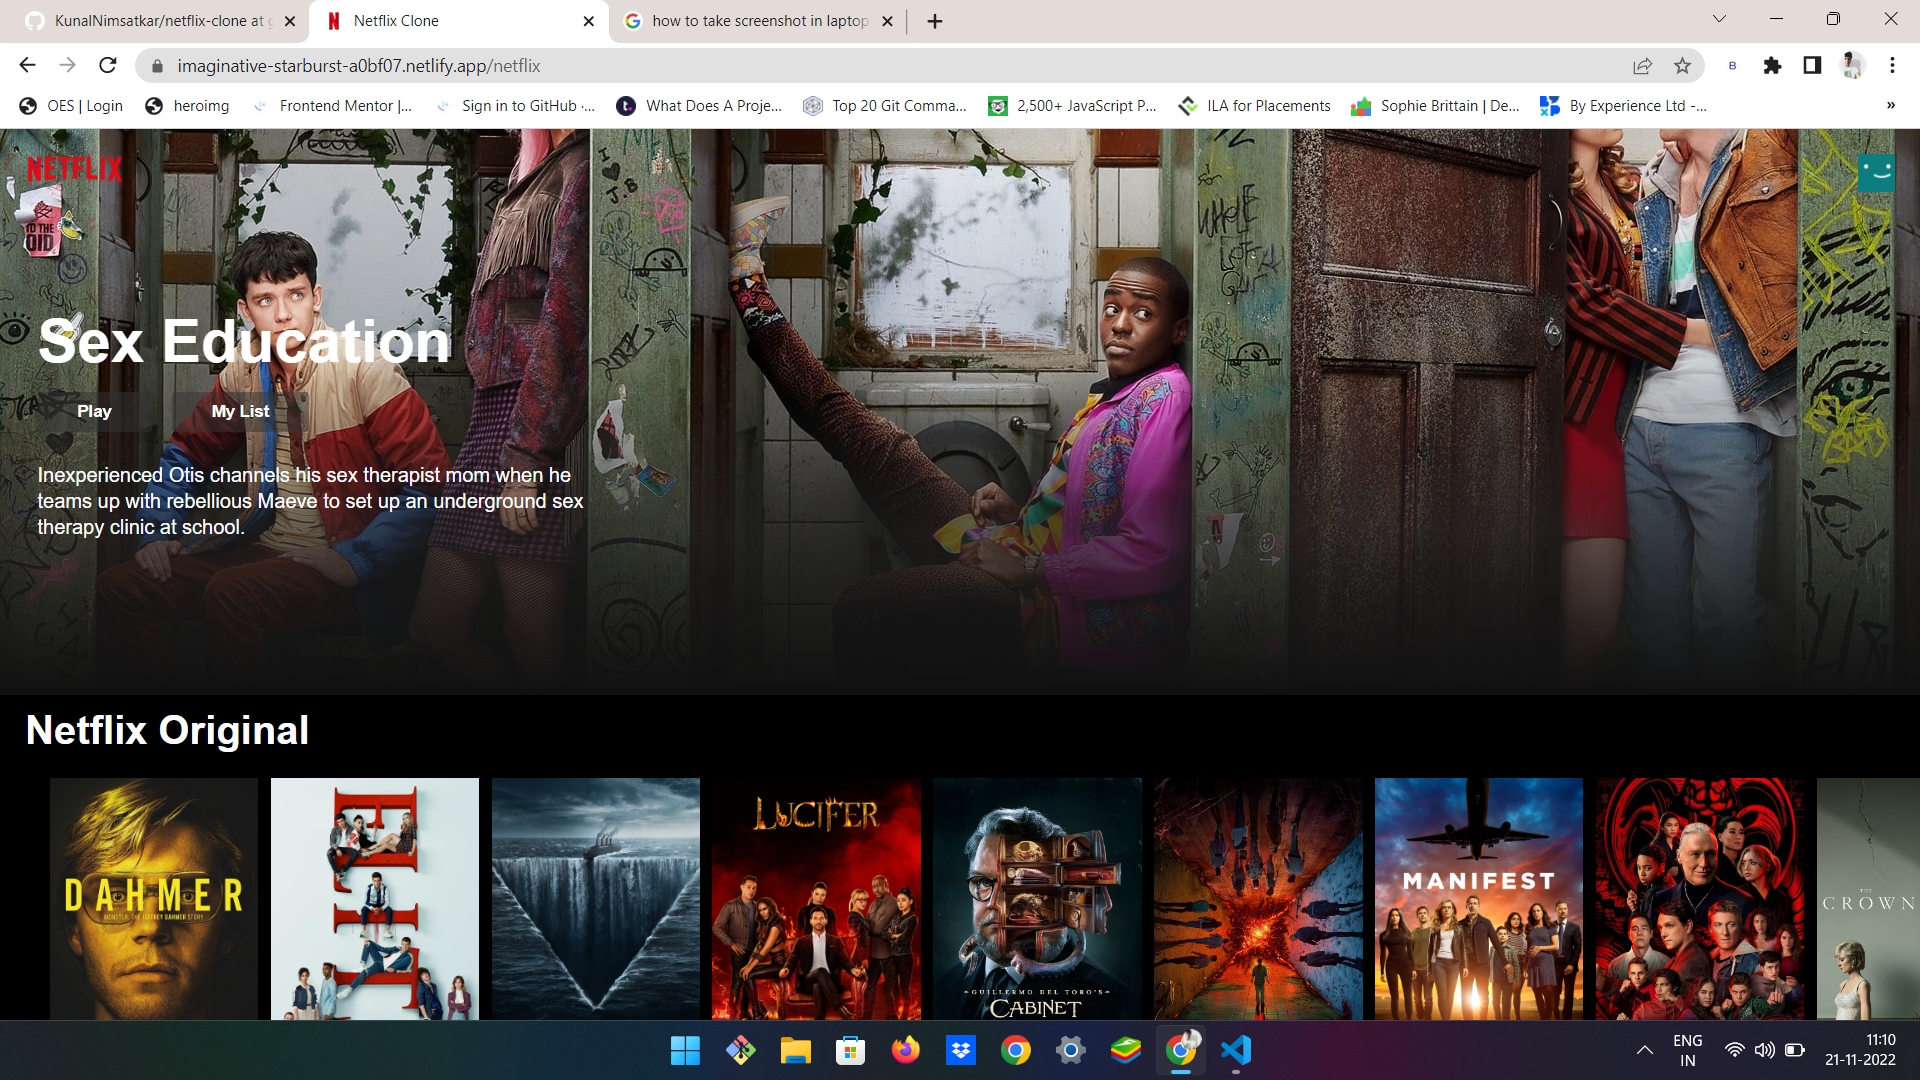Viewport: 1920px width, 1080px height.
Task: Bookmark this page with star icon
Action: (x=1682, y=66)
